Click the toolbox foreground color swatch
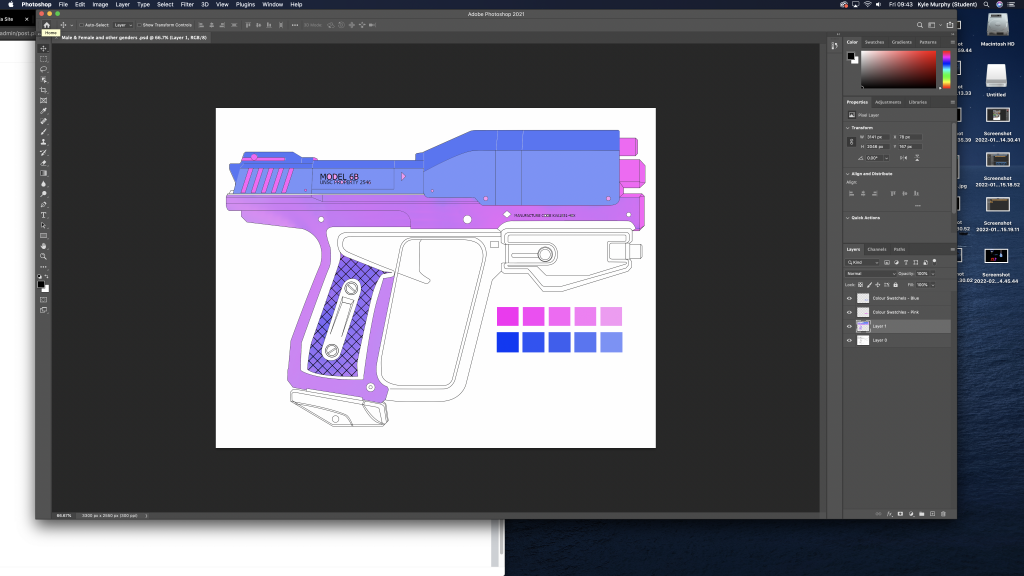 point(41,285)
